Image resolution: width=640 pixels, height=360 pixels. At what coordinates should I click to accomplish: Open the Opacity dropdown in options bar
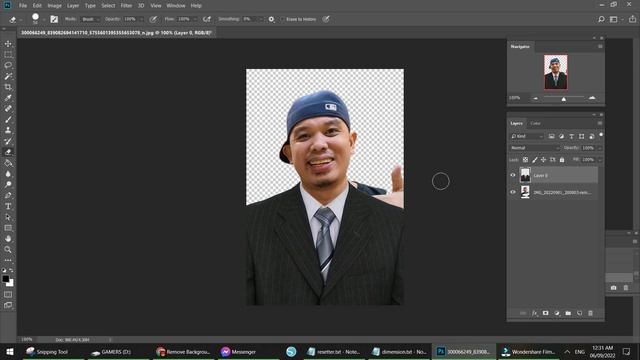tap(142, 19)
